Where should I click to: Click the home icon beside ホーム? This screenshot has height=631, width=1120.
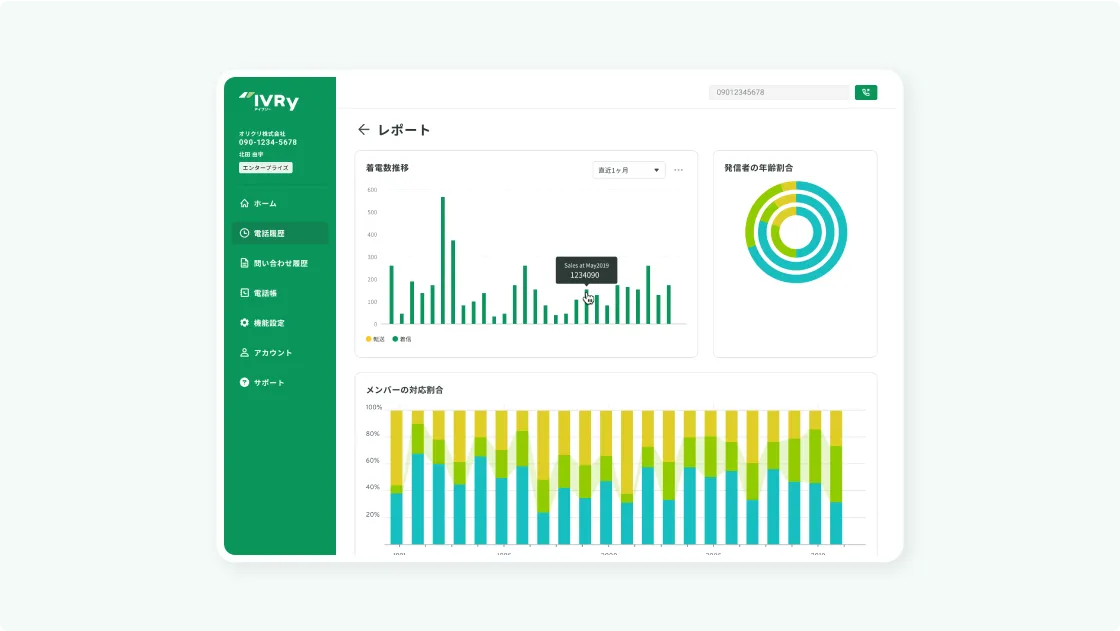(244, 203)
